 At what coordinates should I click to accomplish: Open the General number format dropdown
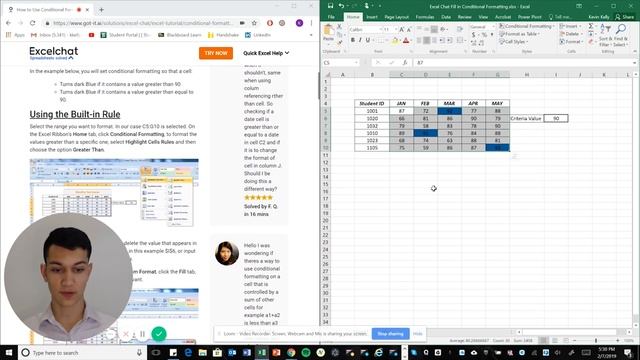(x=493, y=27)
